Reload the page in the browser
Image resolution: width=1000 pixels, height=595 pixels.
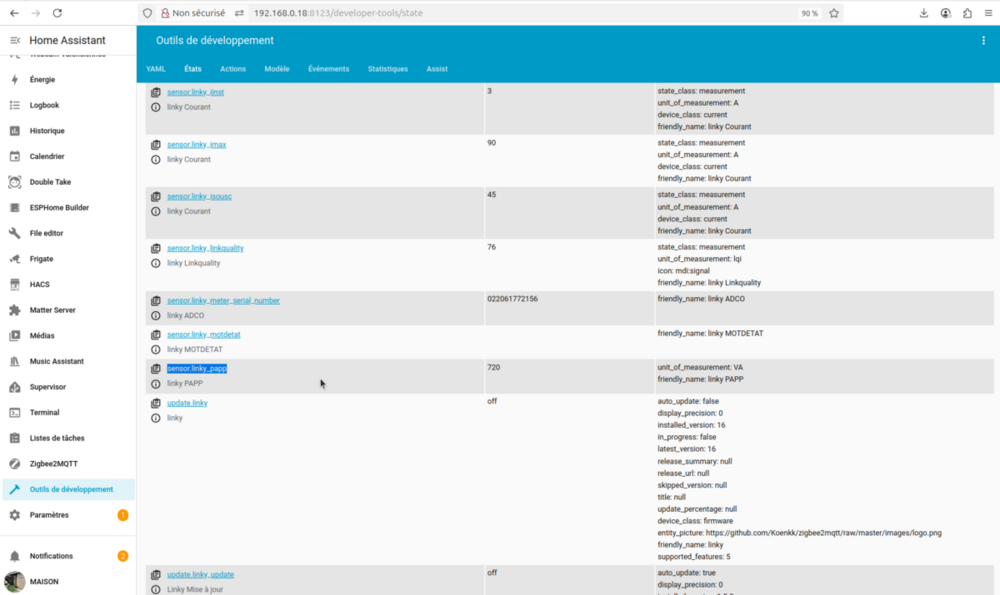(x=57, y=13)
